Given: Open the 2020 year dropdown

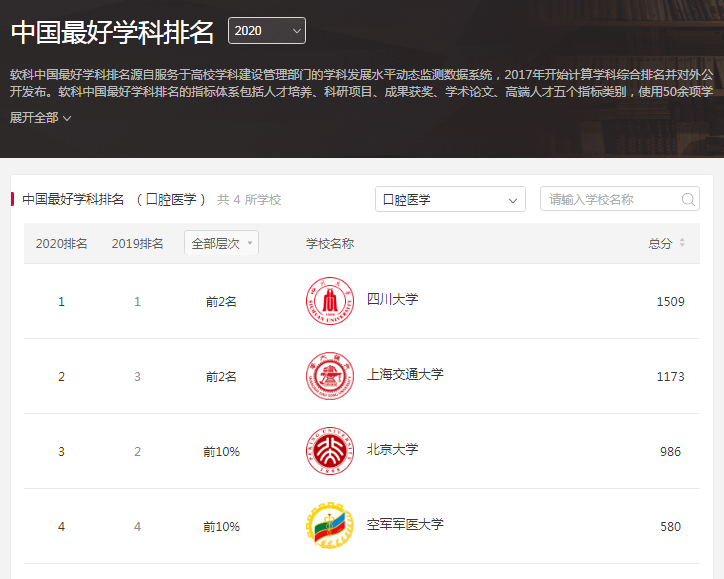Looking at the screenshot, I should [267, 30].
